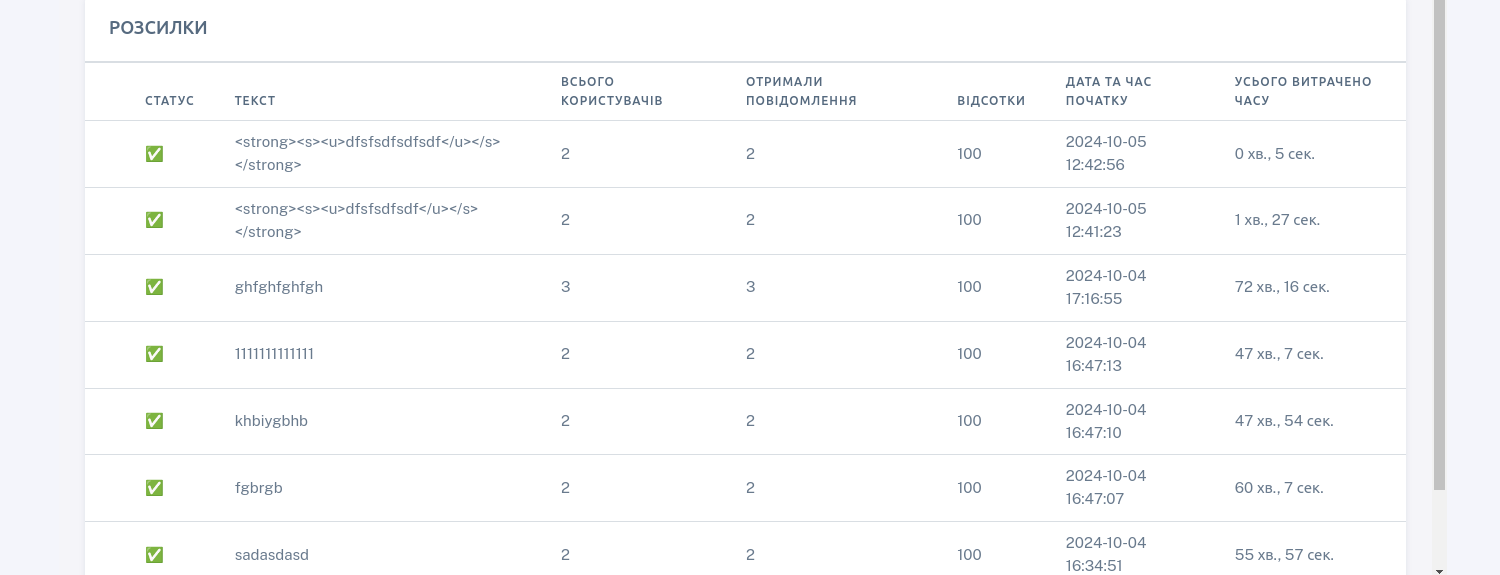Click the ДАТА ТА ЧАС ПОЧАТКУ header
The image size is (1500, 575).
click(x=1108, y=91)
